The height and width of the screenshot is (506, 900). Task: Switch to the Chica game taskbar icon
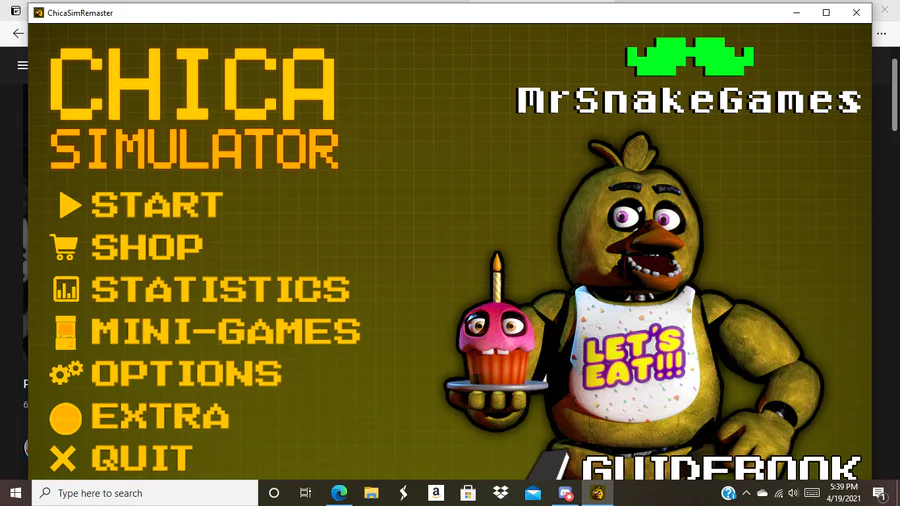tap(598, 493)
